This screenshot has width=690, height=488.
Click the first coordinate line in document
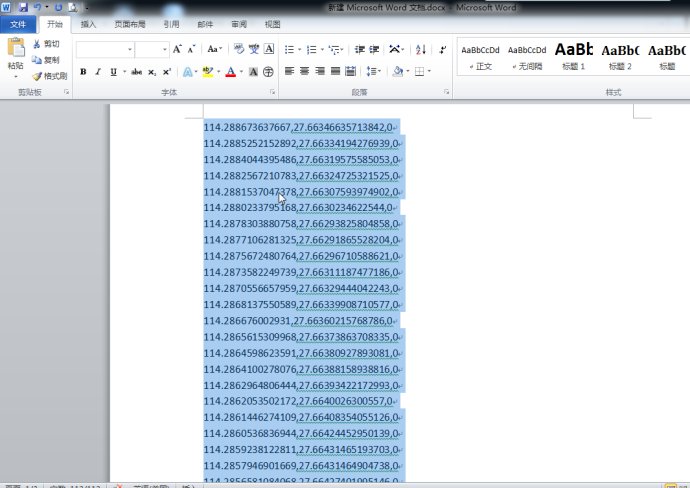pos(300,128)
